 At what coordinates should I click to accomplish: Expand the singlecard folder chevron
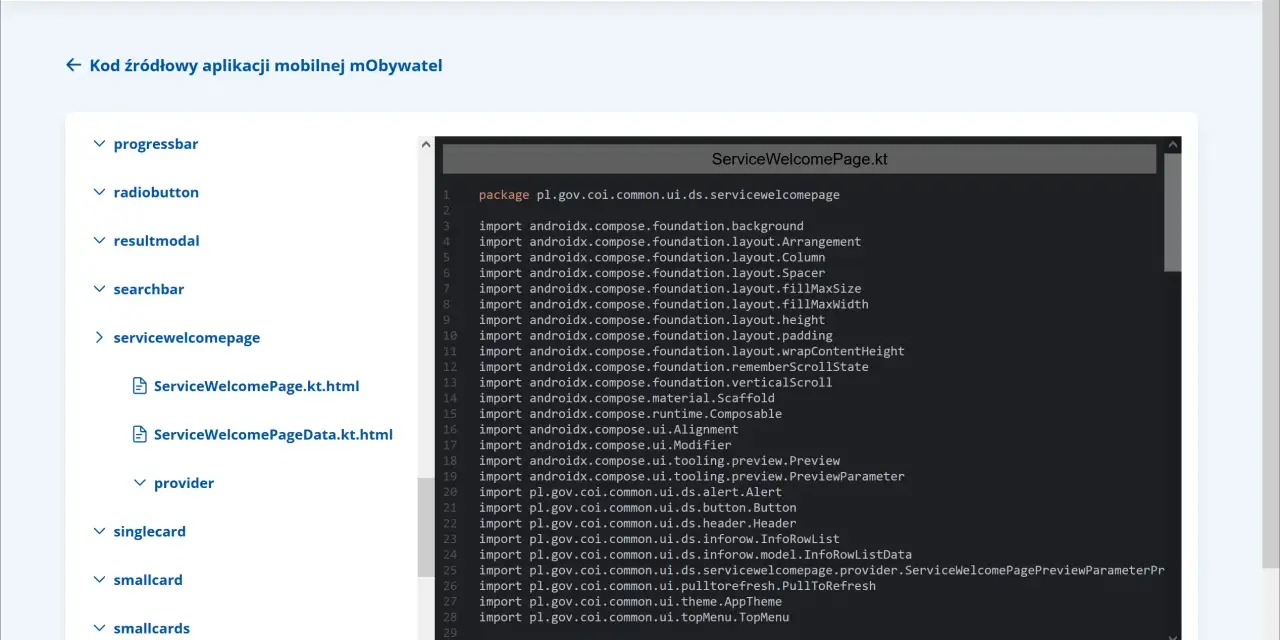[x=99, y=531]
